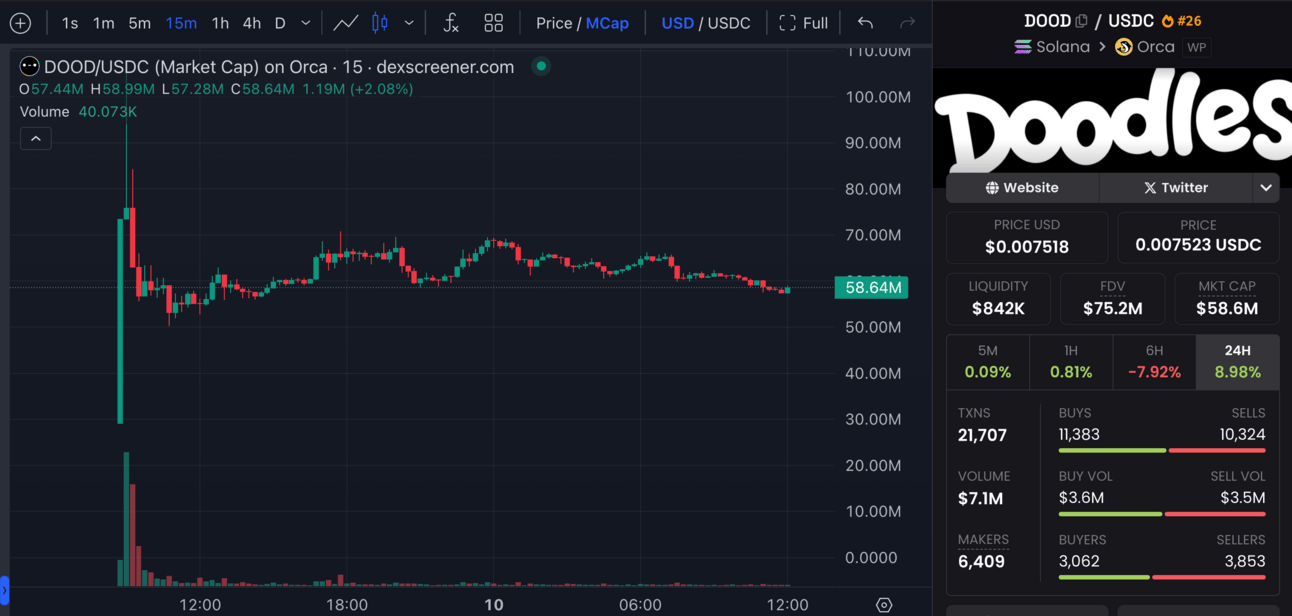Image resolution: width=1292 pixels, height=616 pixels.
Task: Expand the social links dropdown chevron
Action: click(x=1266, y=187)
